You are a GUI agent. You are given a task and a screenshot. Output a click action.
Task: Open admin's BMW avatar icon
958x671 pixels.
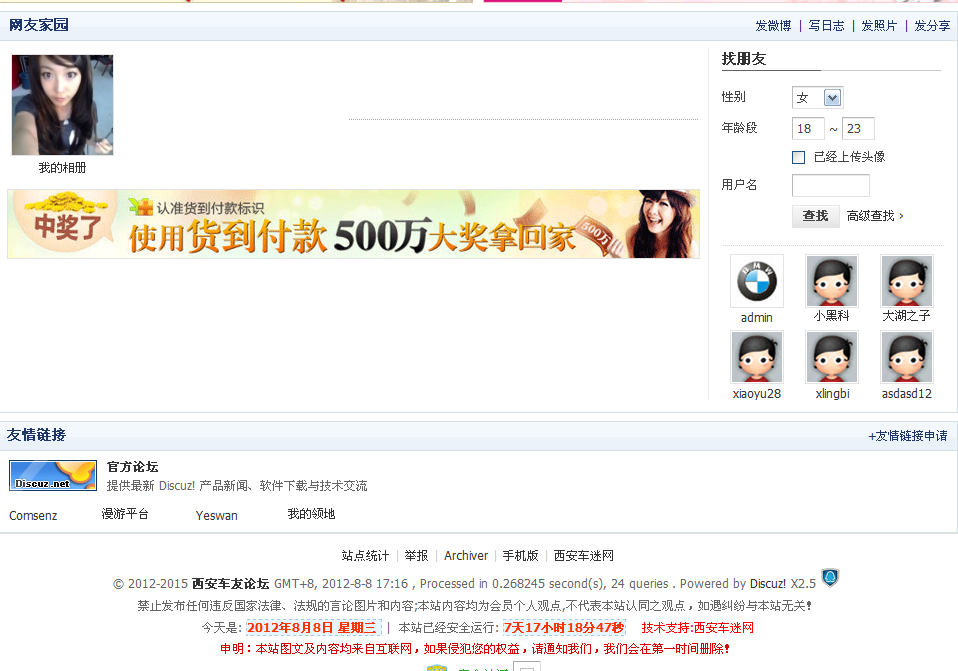[x=756, y=281]
